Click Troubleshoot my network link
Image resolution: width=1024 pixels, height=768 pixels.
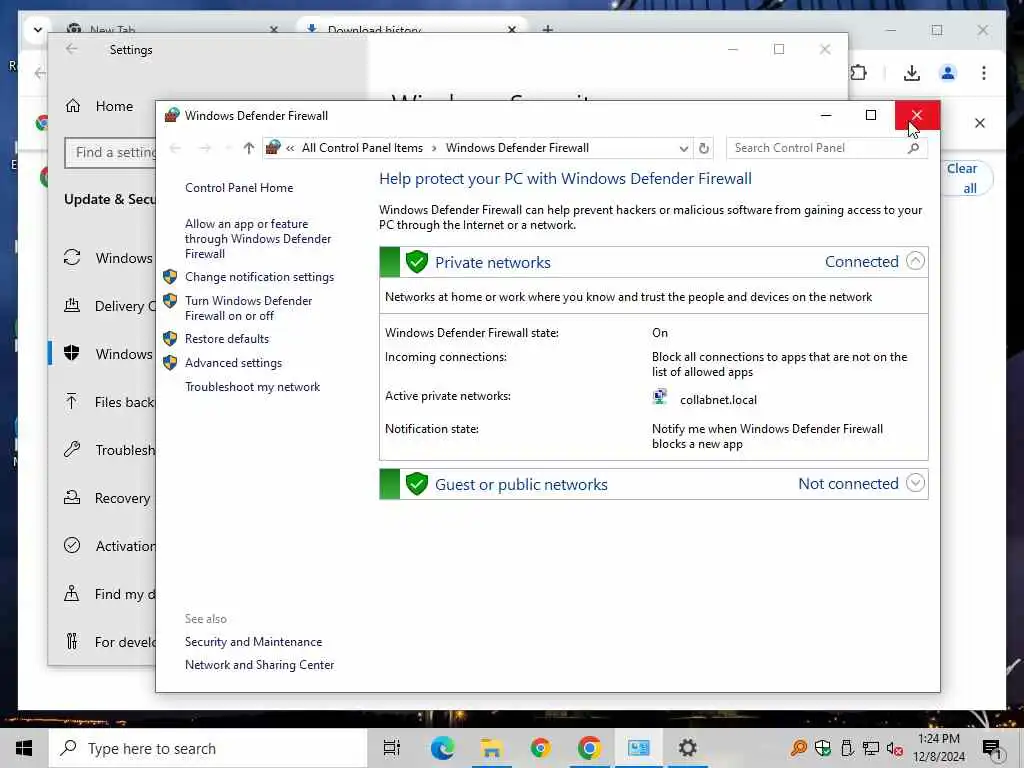click(x=252, y=387)
